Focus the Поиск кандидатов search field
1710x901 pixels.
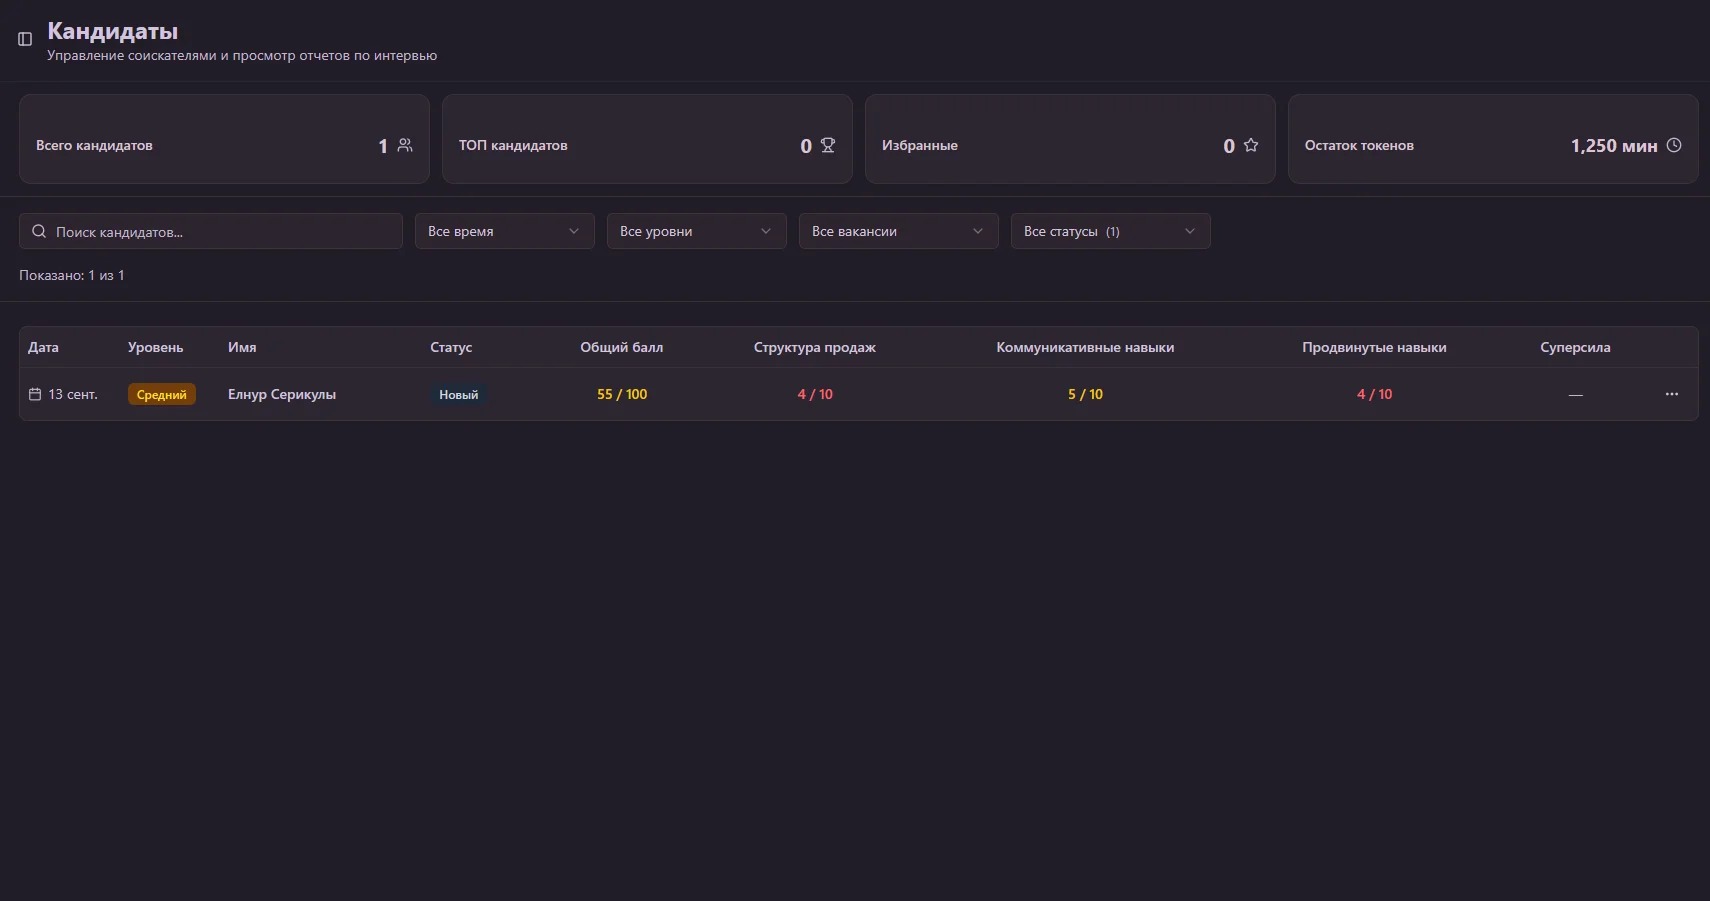coord(220,231)
